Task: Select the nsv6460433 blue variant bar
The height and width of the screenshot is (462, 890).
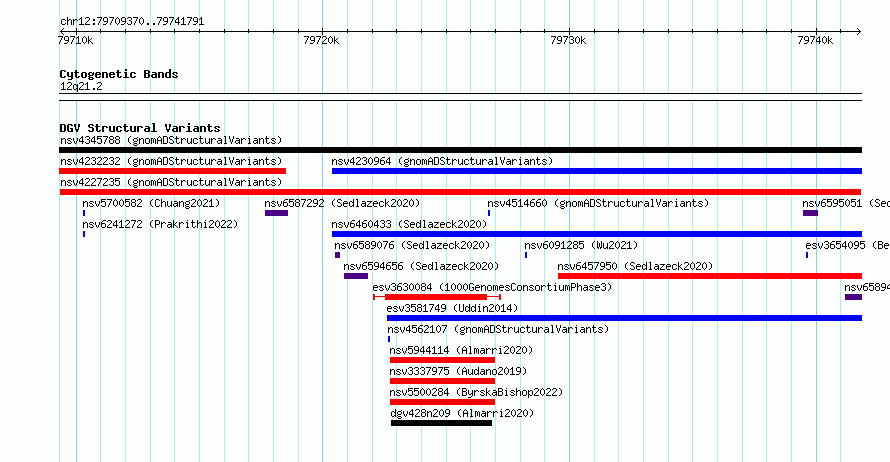Action: click(597, 234)
